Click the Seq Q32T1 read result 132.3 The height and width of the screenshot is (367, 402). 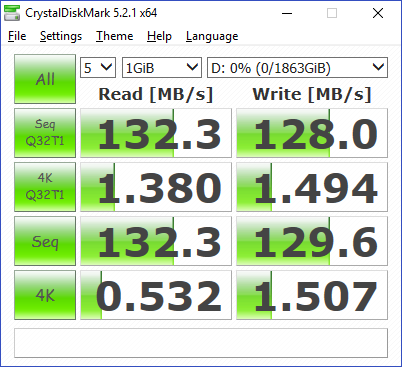click(156, 133)
